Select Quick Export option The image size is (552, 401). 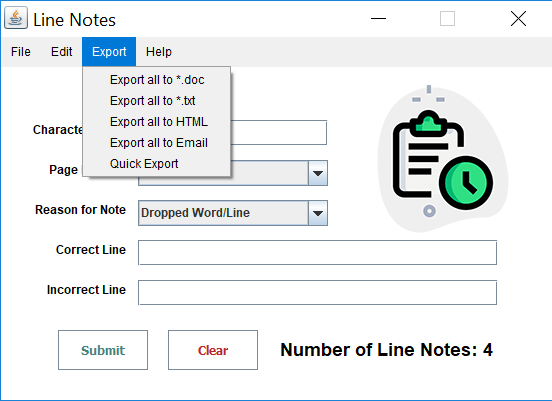pos(157,164)
